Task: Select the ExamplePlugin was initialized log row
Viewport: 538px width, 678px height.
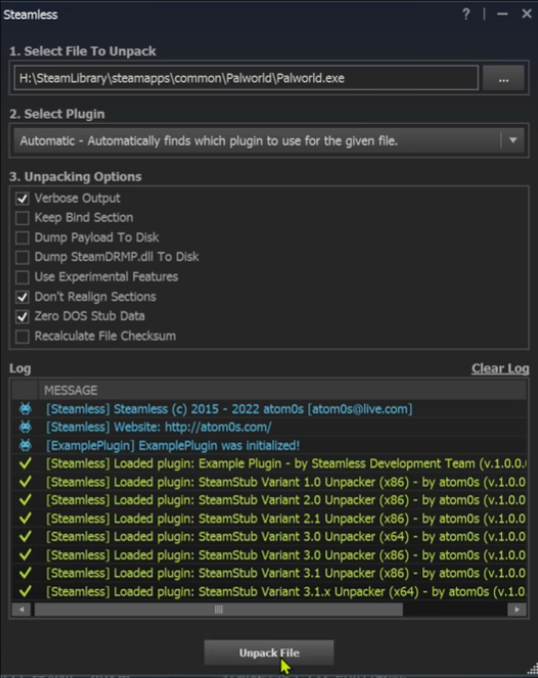Action: (x=269, y=445)
